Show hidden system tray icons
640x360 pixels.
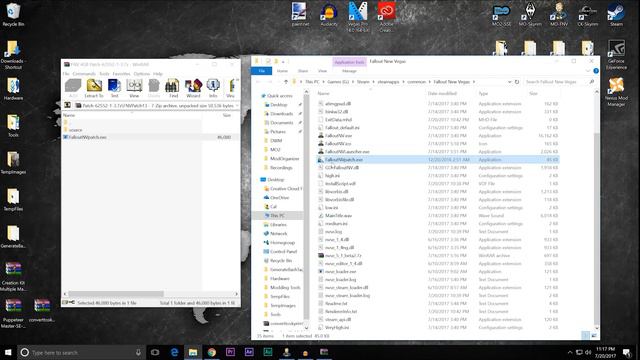pyautogui.click(x=570, y=352)
